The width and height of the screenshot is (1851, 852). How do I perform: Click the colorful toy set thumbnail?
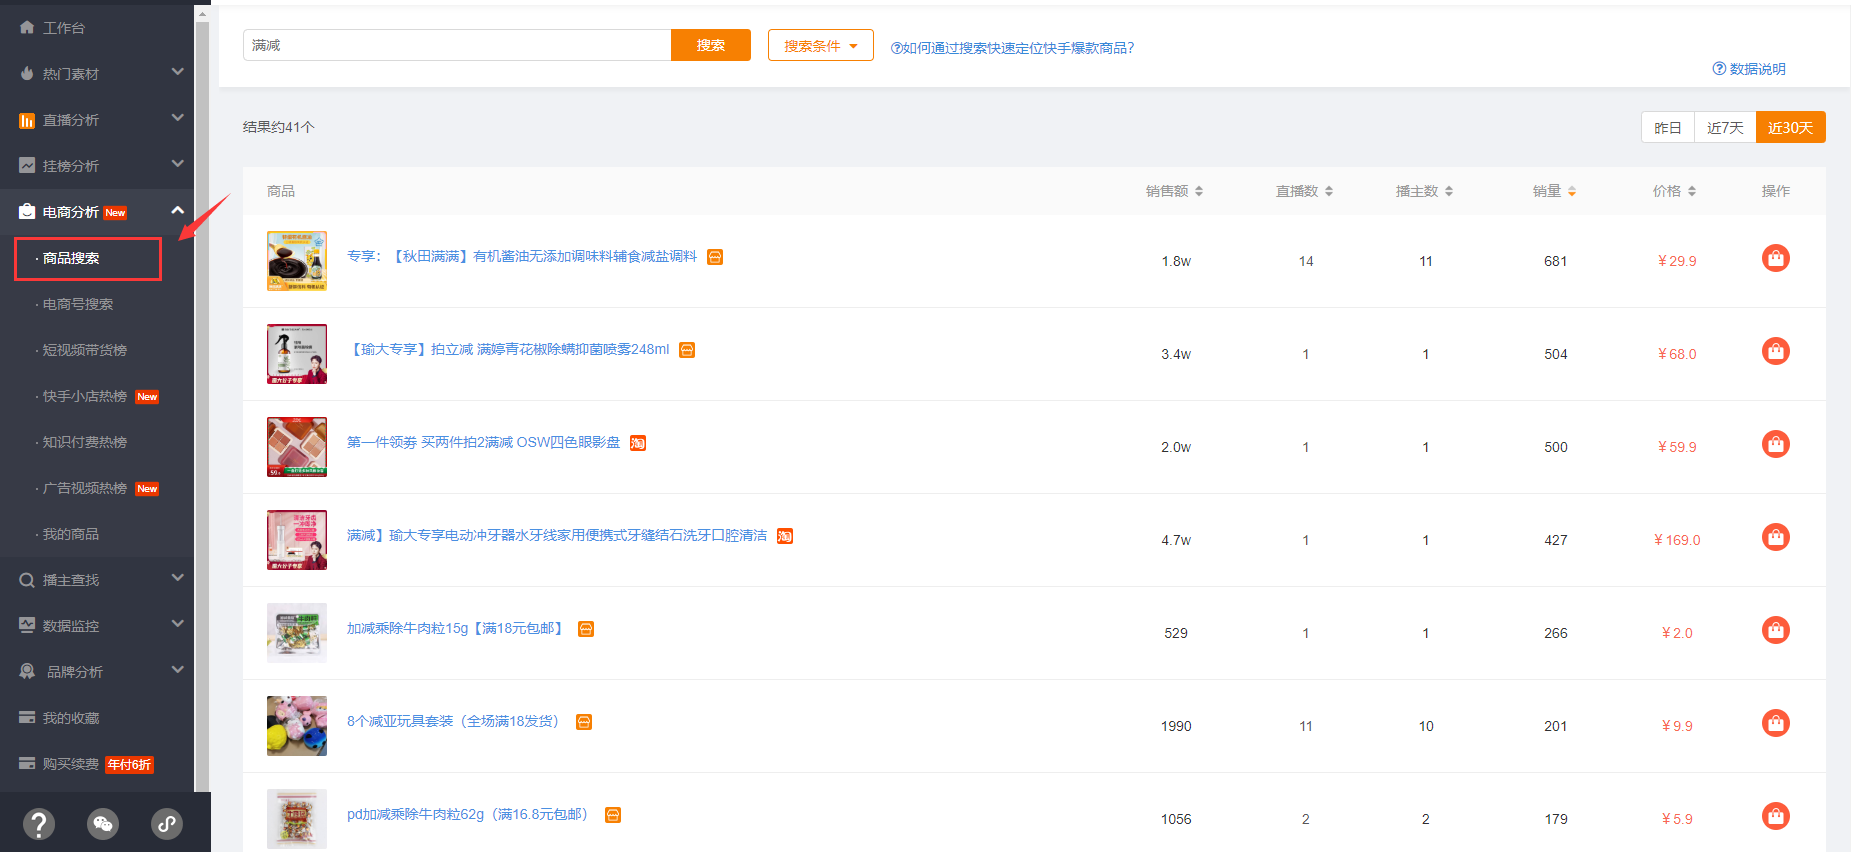(297, 726)
